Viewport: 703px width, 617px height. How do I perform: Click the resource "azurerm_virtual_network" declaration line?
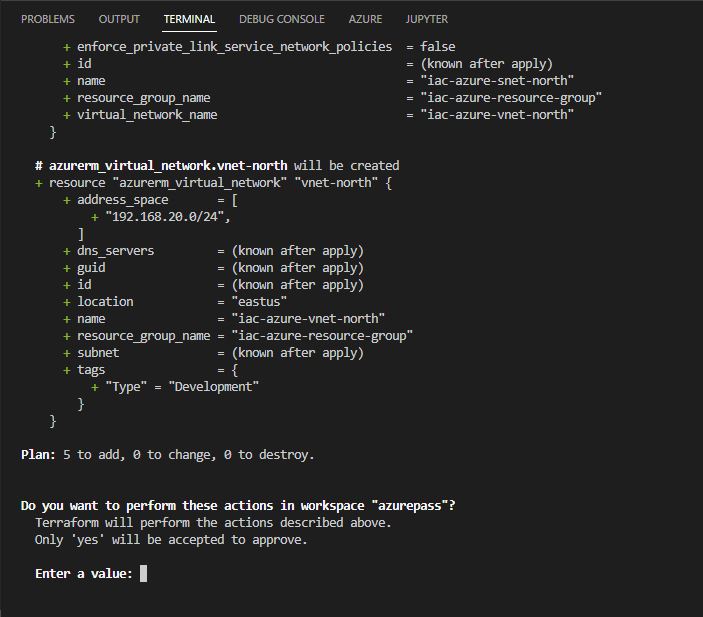(213, 183)
